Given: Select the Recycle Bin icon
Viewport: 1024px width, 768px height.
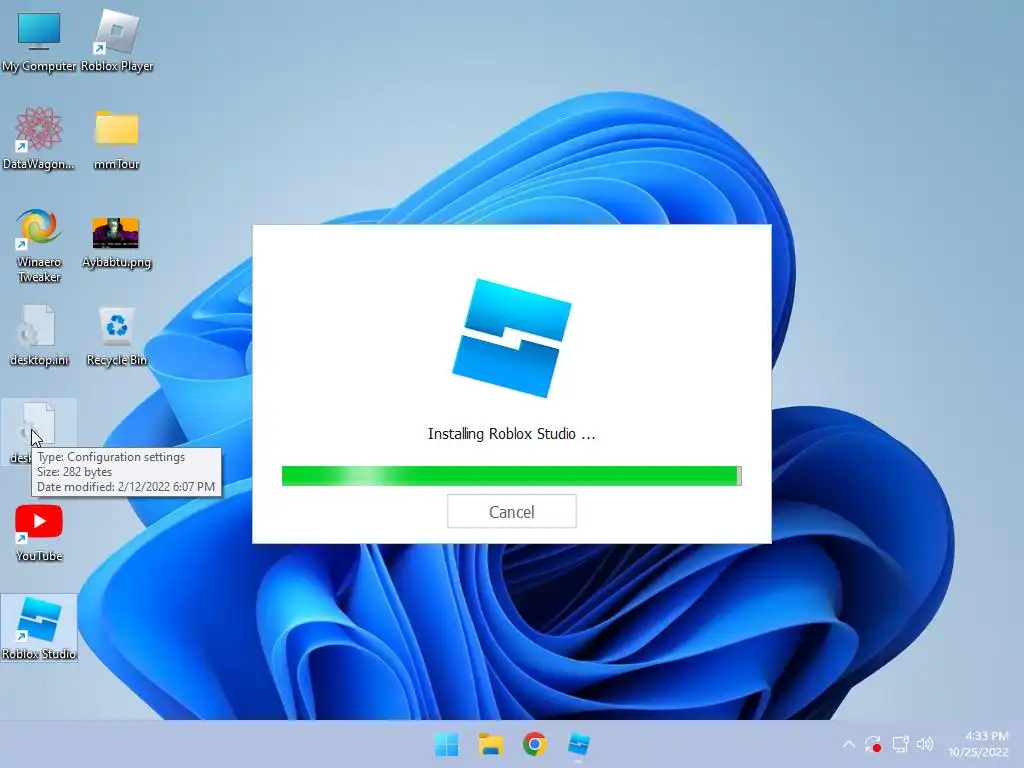Looking at the screenshot, I should coord(116,335).
